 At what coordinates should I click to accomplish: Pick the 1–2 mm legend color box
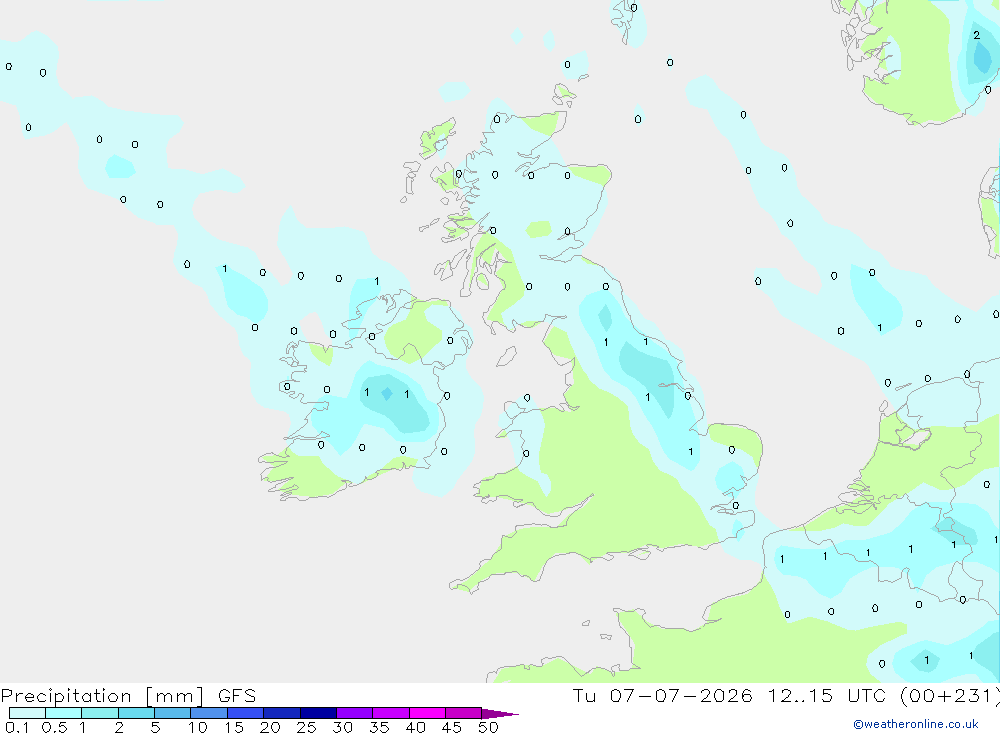(100, 713)
